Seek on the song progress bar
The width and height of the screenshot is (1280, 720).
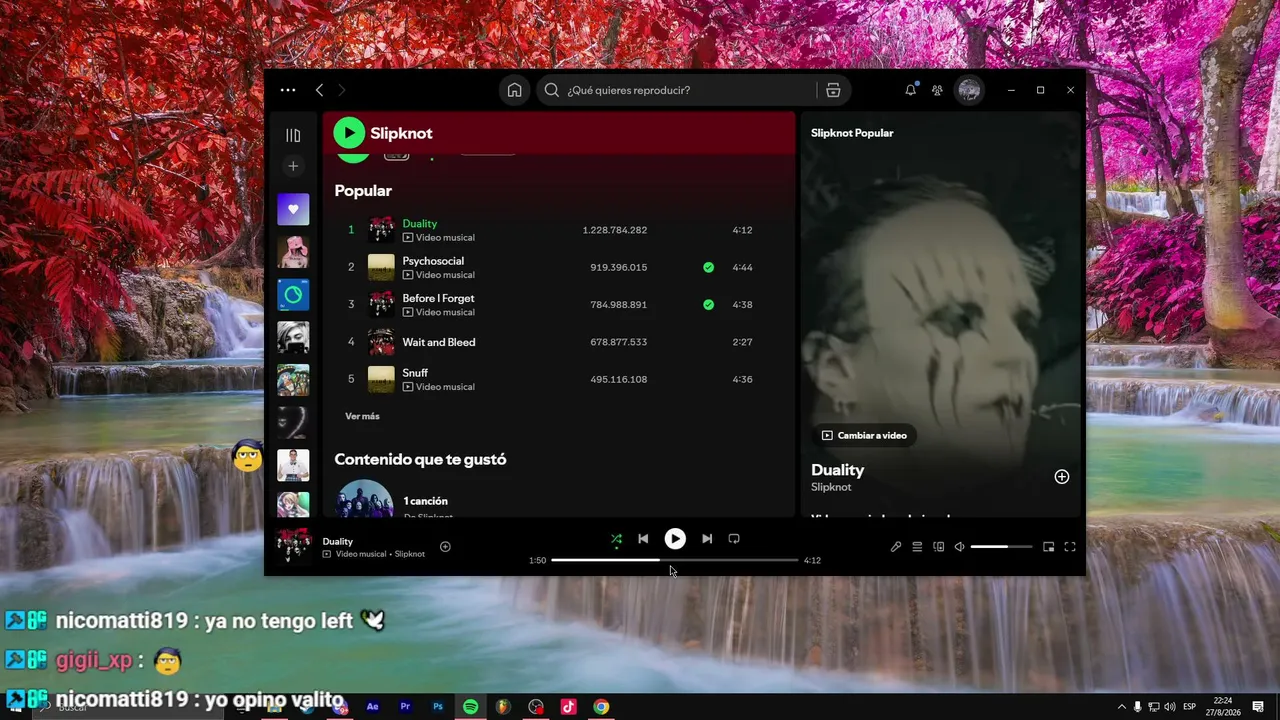coord(675,560)
